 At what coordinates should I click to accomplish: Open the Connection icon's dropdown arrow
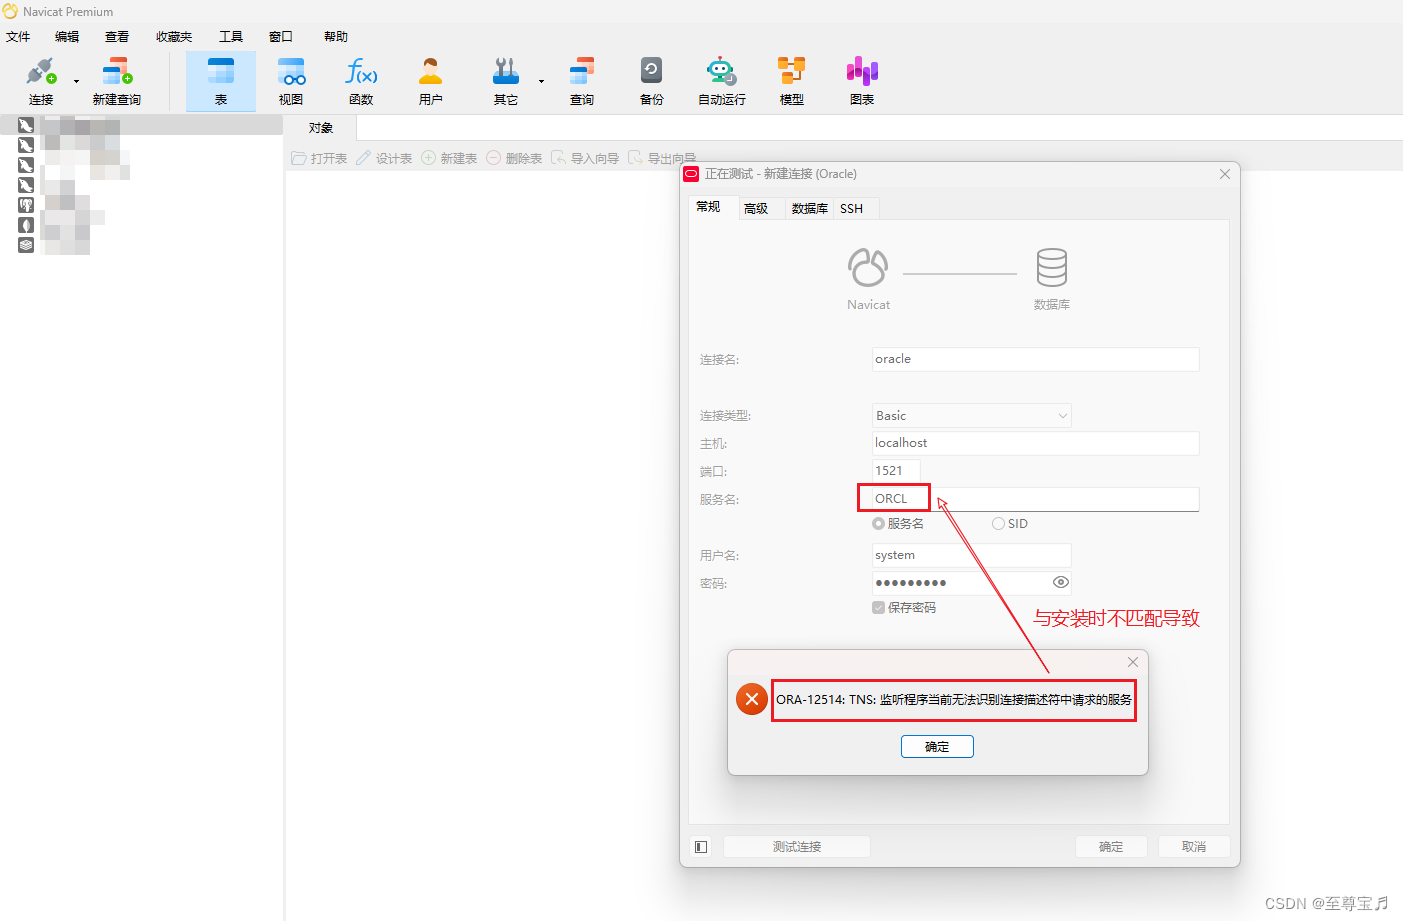(x=76, y=82)
